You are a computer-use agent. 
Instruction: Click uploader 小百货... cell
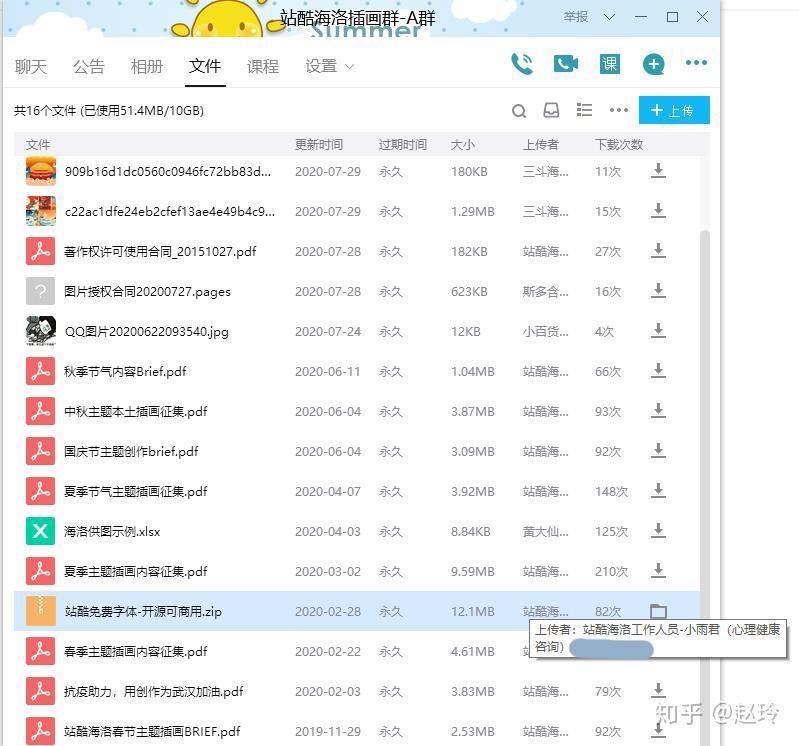[x=546, y=331]
